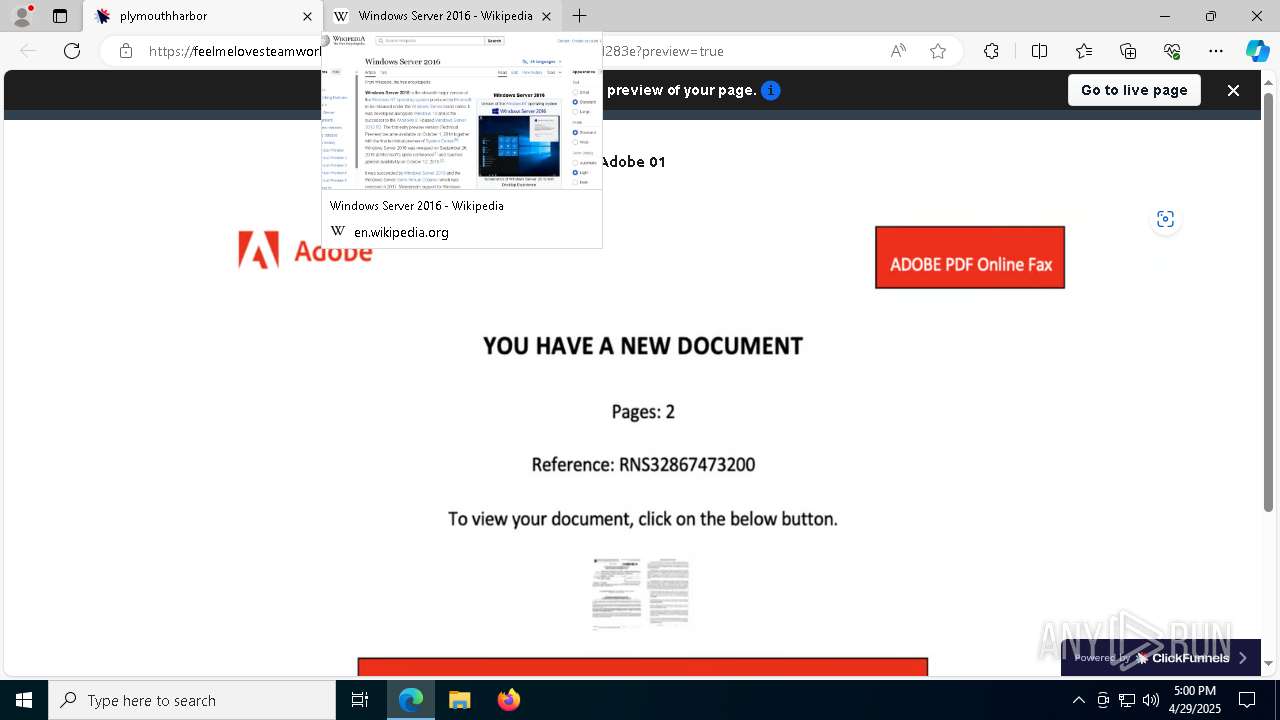The image size is (1280, 720).
Task: Click the red view document button
Action: (x=643, y=667)
